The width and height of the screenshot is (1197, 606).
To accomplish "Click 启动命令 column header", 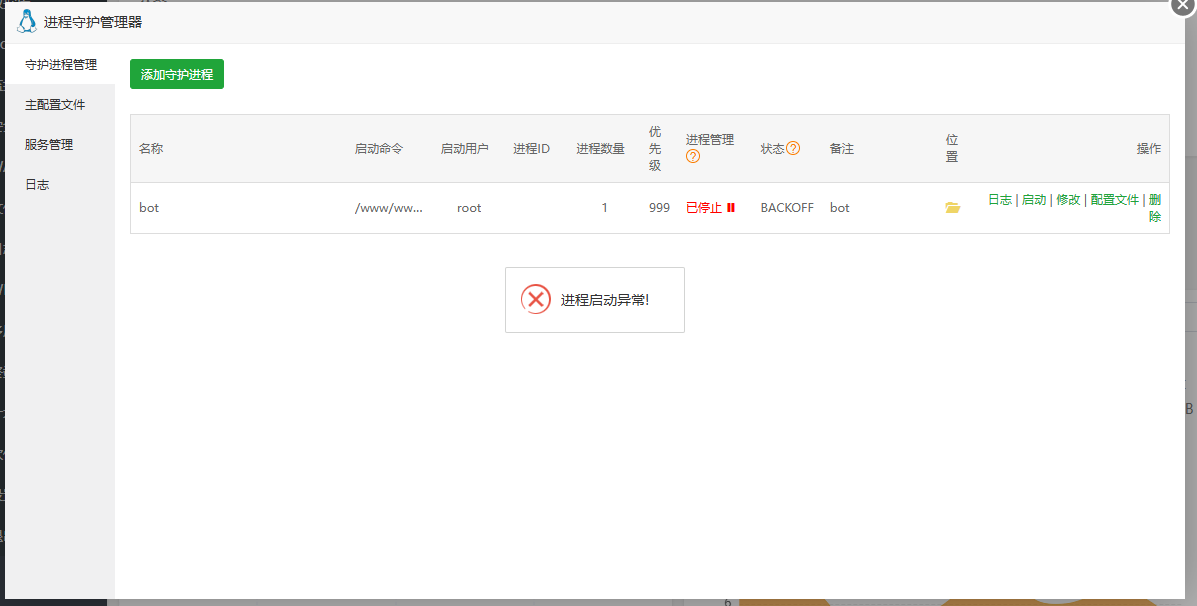I will coord(379,149).
